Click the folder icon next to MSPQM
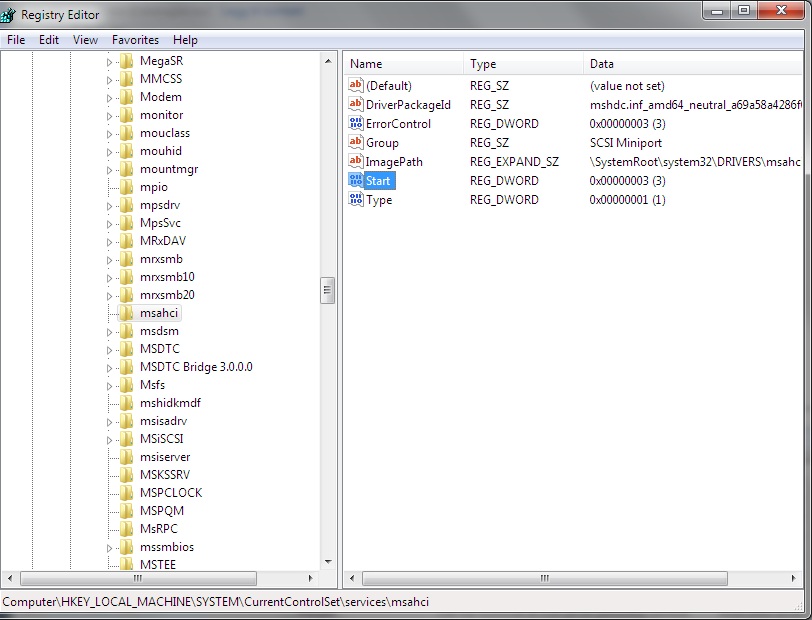812x620 pixels. 126,511
